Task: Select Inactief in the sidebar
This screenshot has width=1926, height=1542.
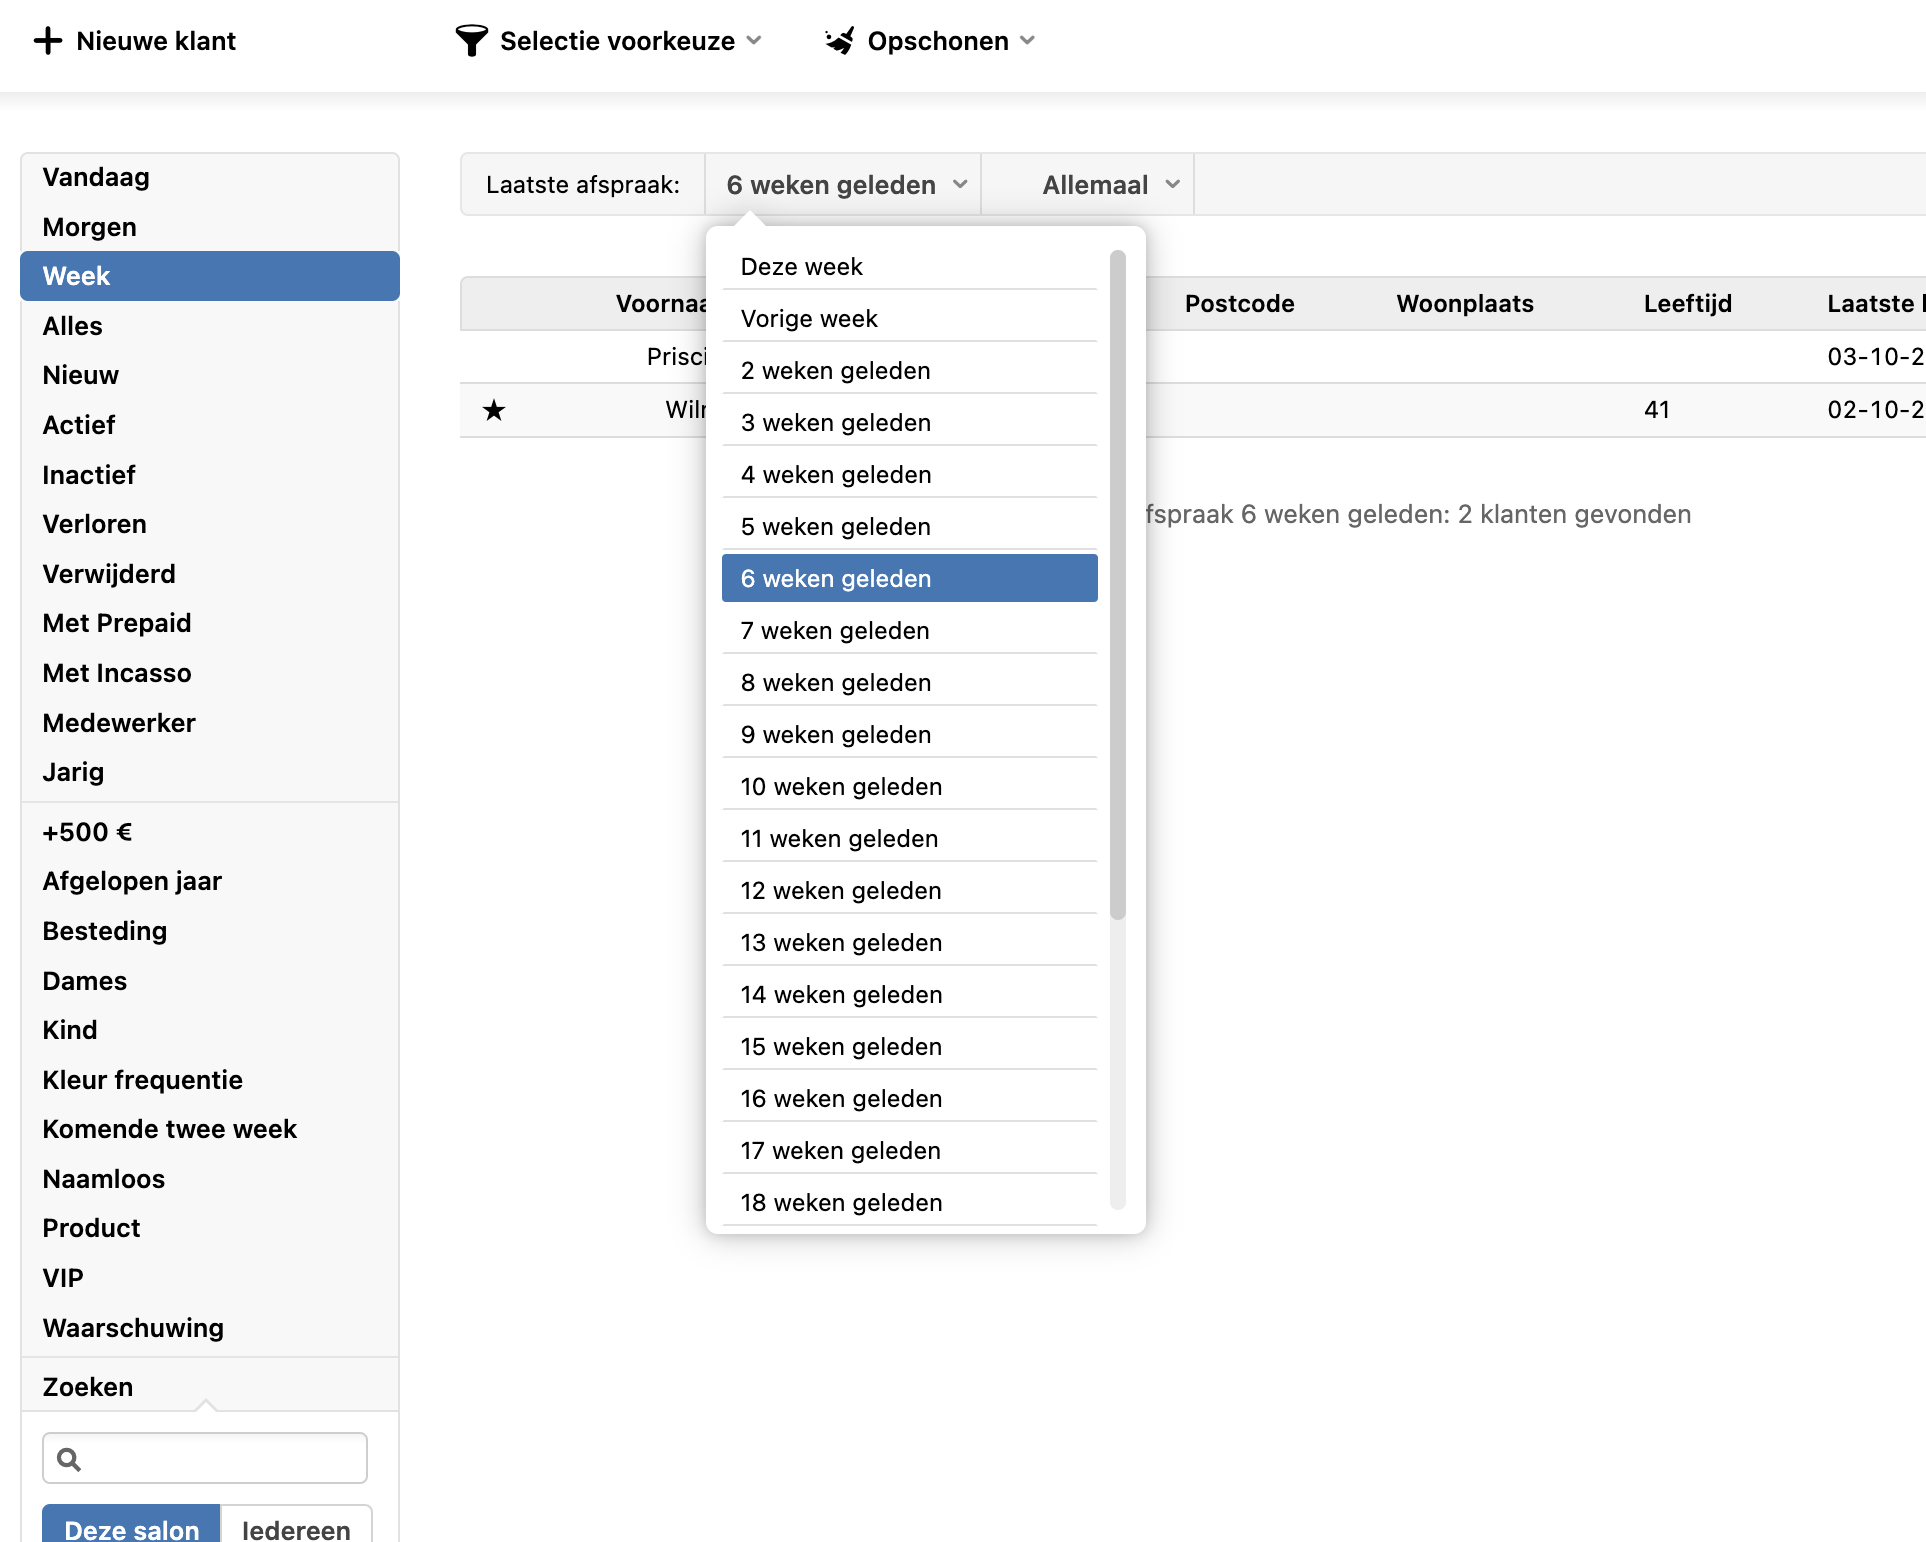Action: click(x=89, y=475)
